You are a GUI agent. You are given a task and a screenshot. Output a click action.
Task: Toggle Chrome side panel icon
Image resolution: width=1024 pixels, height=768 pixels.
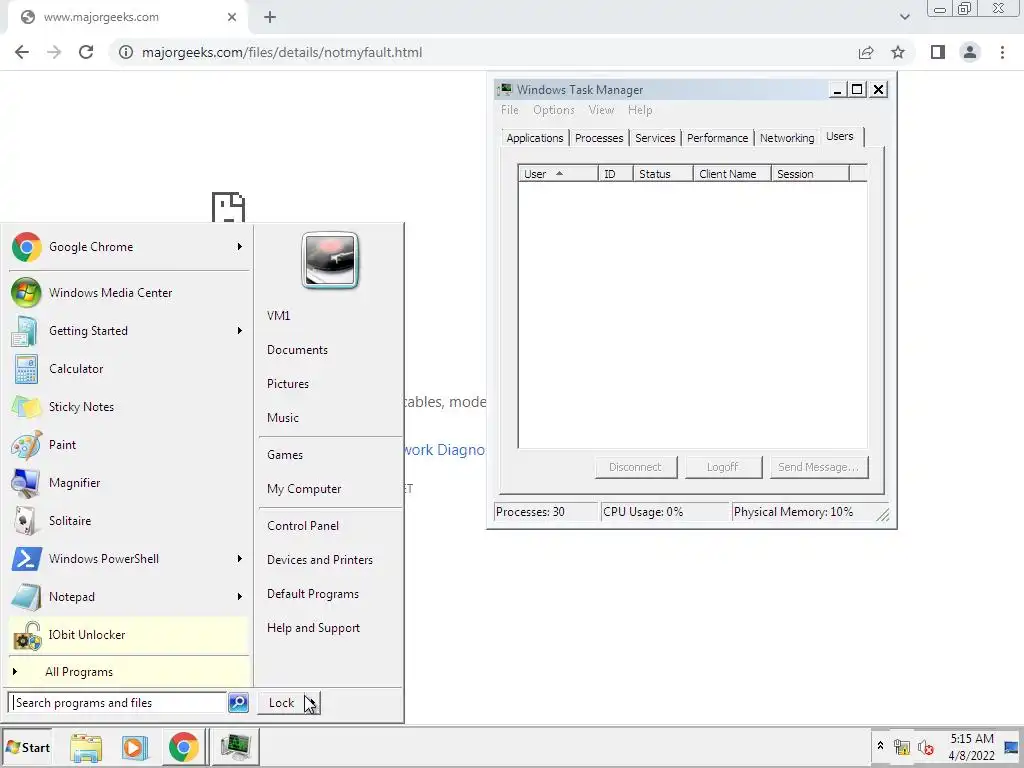tap(938, 52)
